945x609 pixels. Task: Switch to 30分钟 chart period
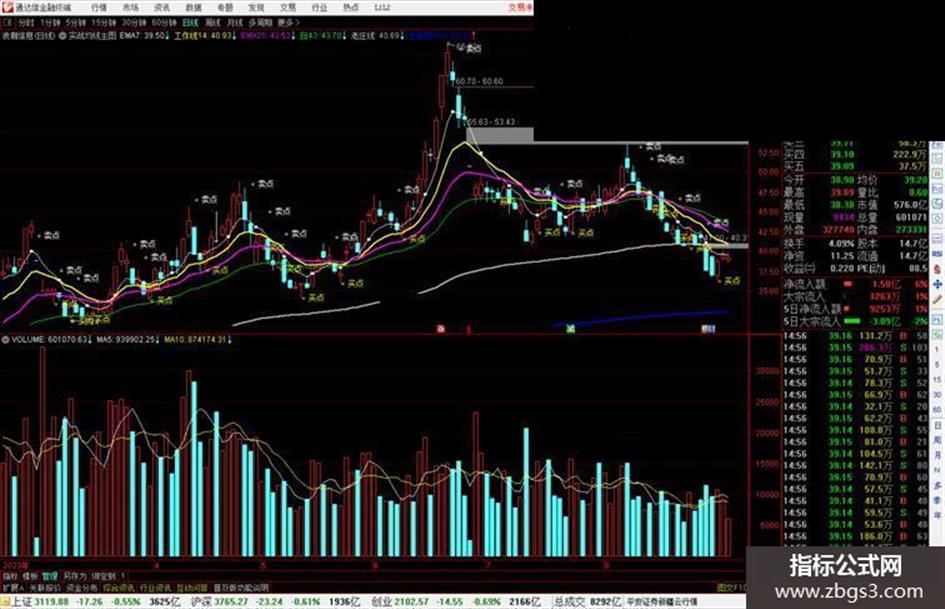(x=134, y=23)
